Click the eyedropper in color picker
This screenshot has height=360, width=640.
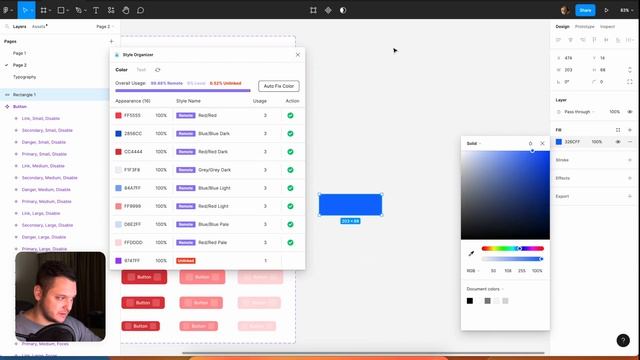pos(471,253)
